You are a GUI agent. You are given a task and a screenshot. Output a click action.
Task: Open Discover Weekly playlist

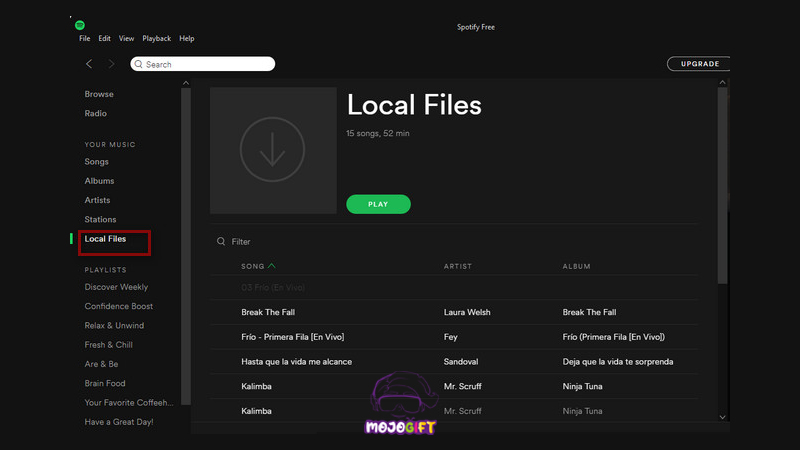(116, 287)
